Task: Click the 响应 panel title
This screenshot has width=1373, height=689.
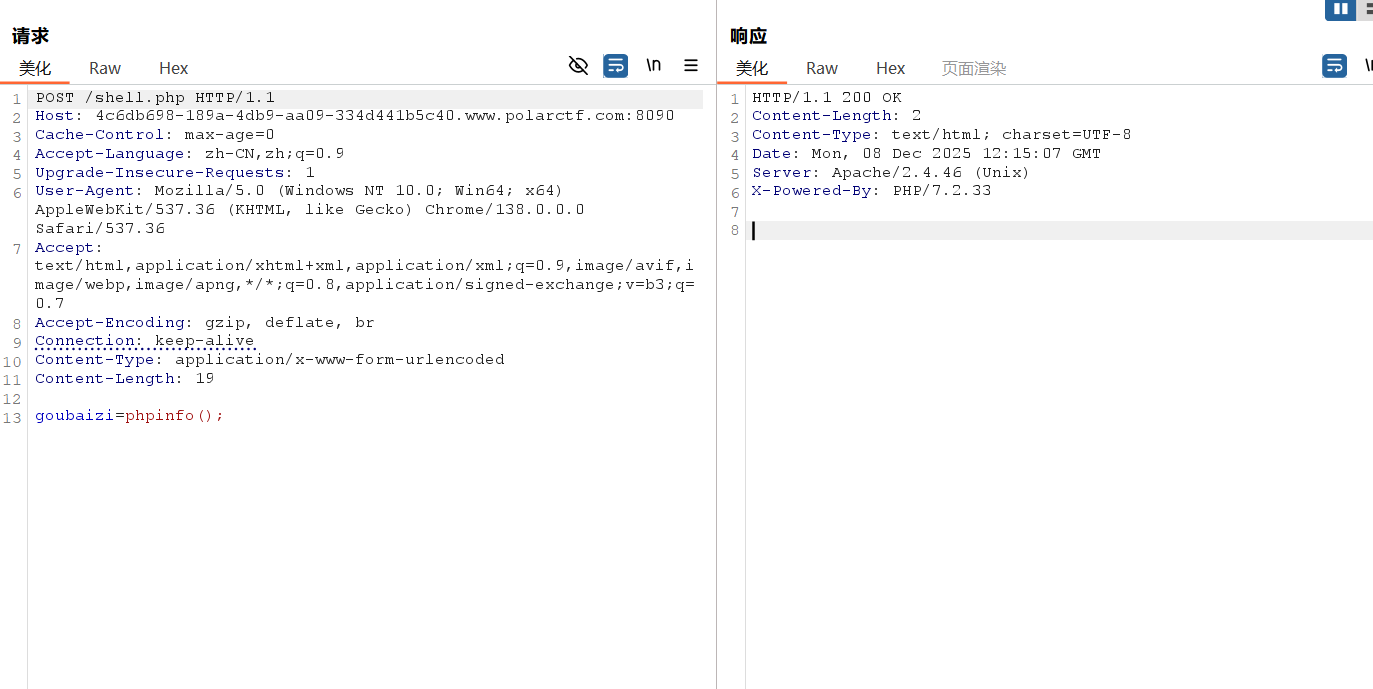Action: point(748,36)
